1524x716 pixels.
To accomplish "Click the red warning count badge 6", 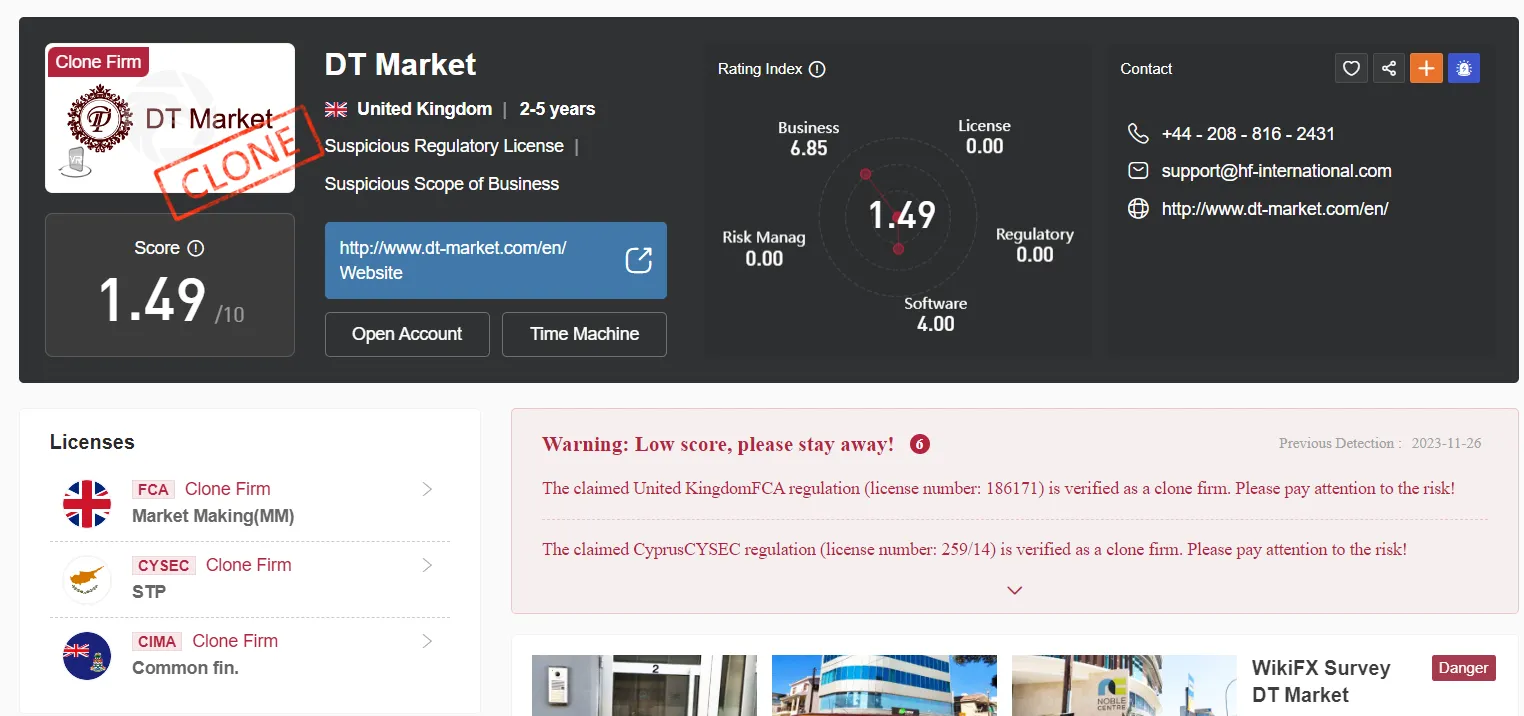I will click(x=920, y=444).
